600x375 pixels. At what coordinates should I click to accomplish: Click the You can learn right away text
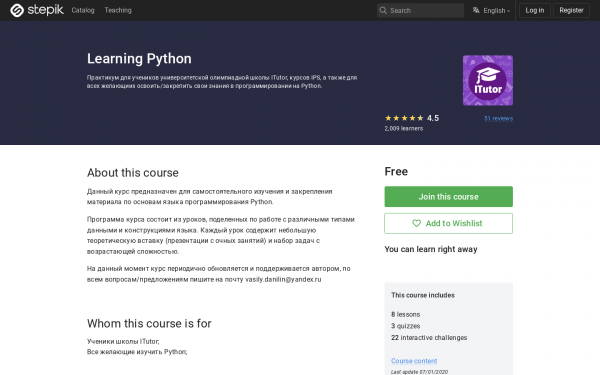click(431, 249)
